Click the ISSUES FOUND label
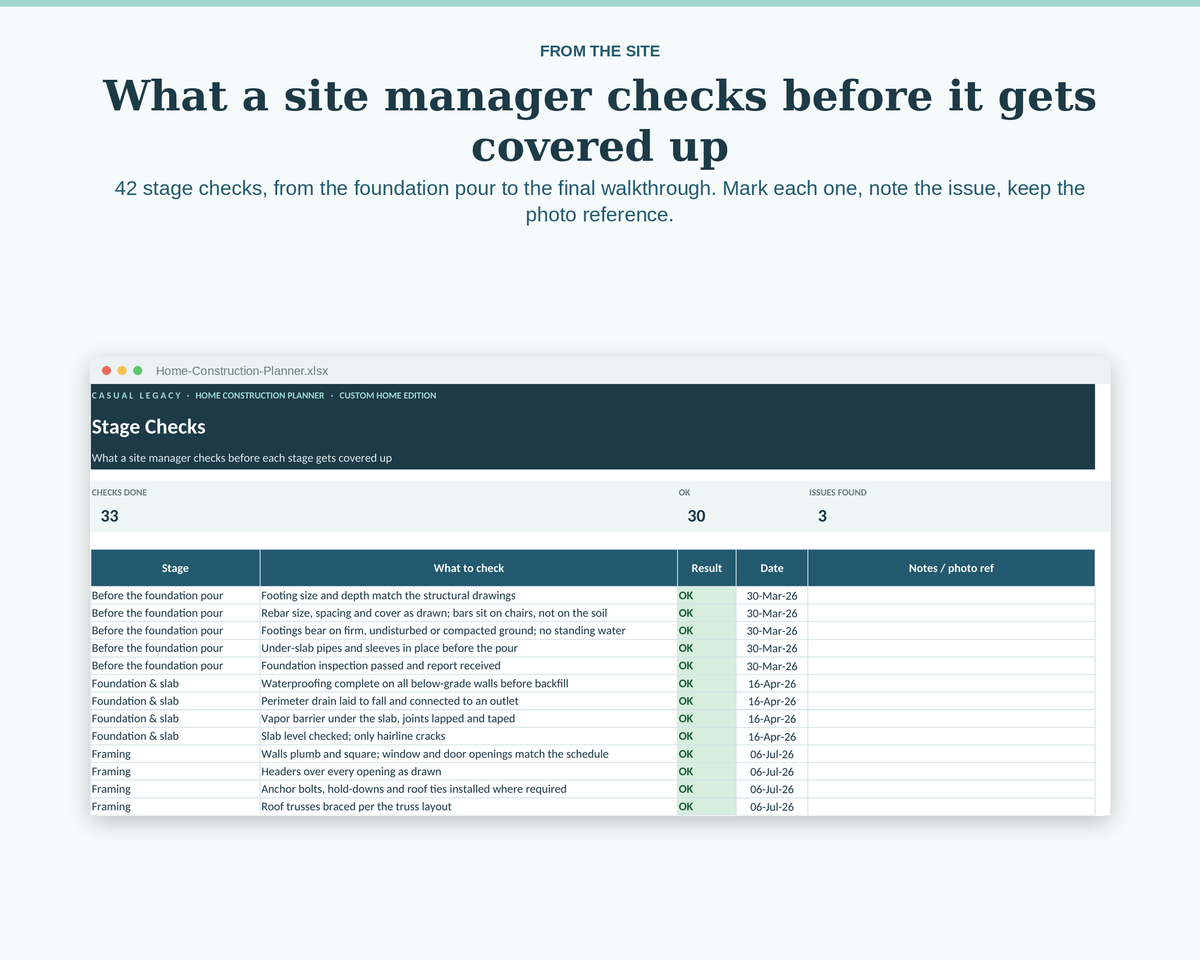1200x960 pixels. (838, 493)
